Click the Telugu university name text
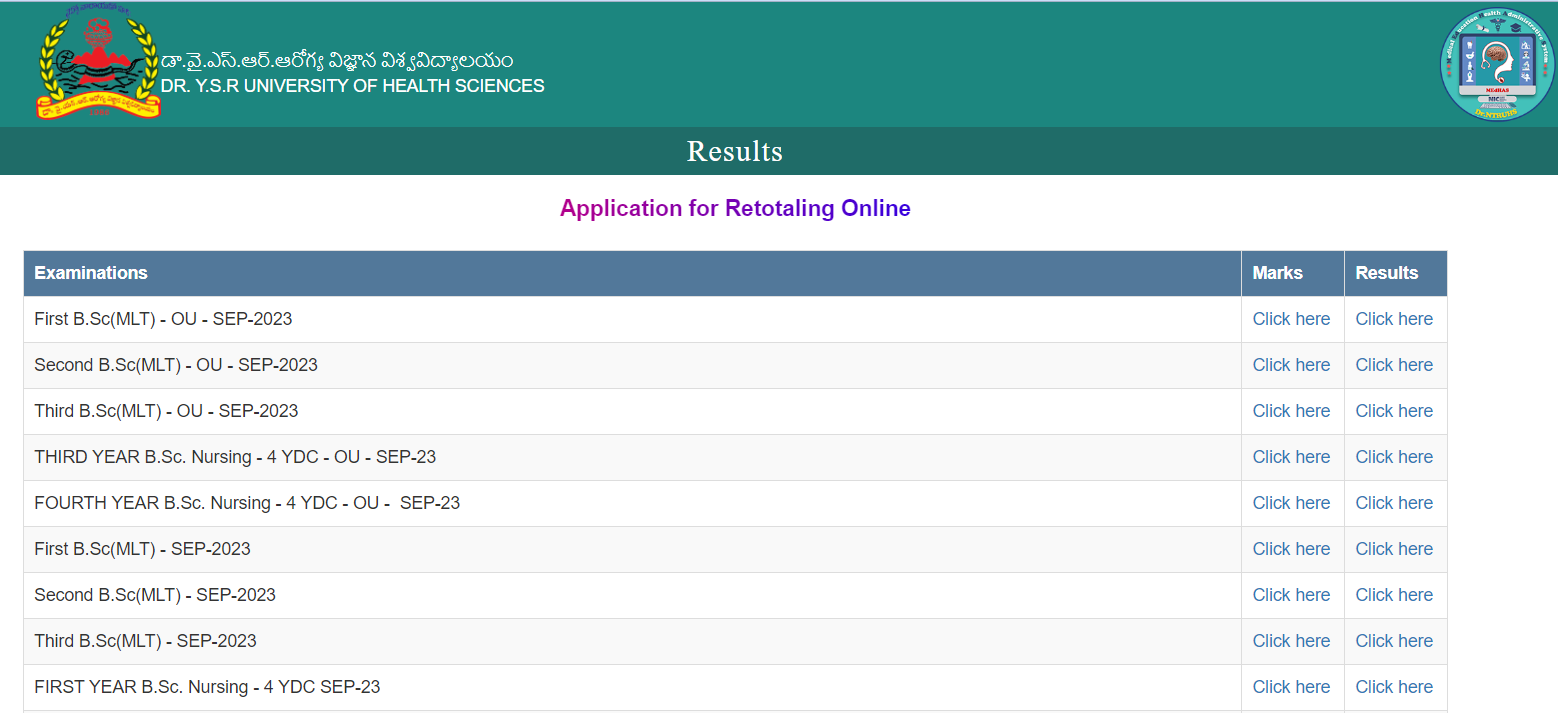The width and height of the screenshot is (1558, 713). click(337, 60)
